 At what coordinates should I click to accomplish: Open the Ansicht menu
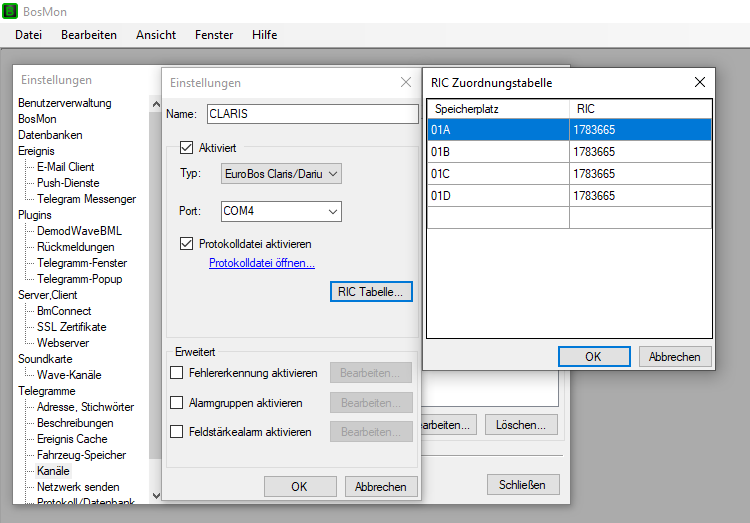(156, 35)
